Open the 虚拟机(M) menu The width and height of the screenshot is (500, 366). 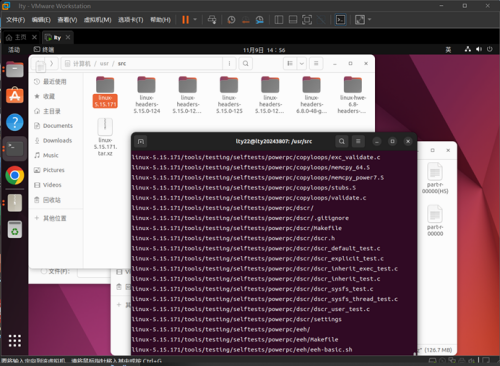[97, 20]
